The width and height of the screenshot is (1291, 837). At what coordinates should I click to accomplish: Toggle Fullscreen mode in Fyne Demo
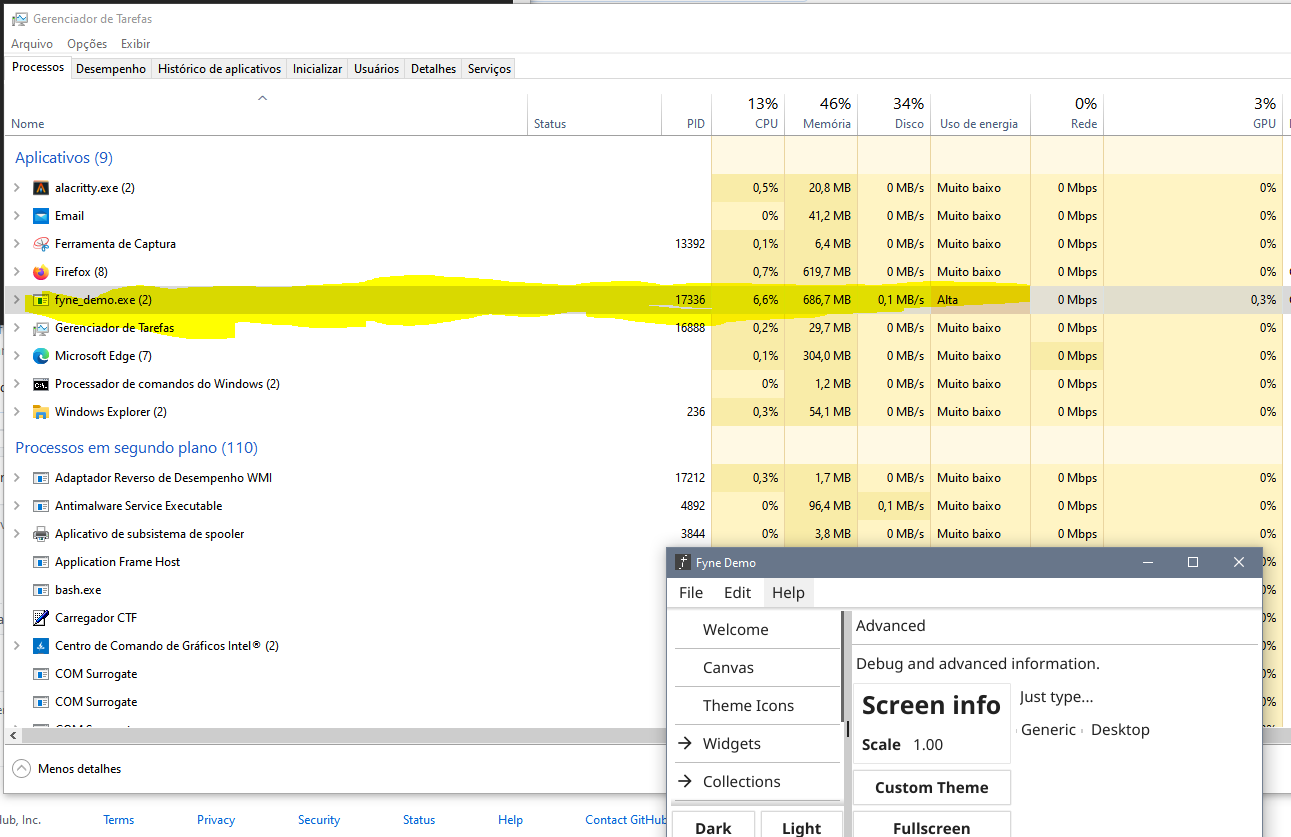pyautogui.click(x=931, y=826)
